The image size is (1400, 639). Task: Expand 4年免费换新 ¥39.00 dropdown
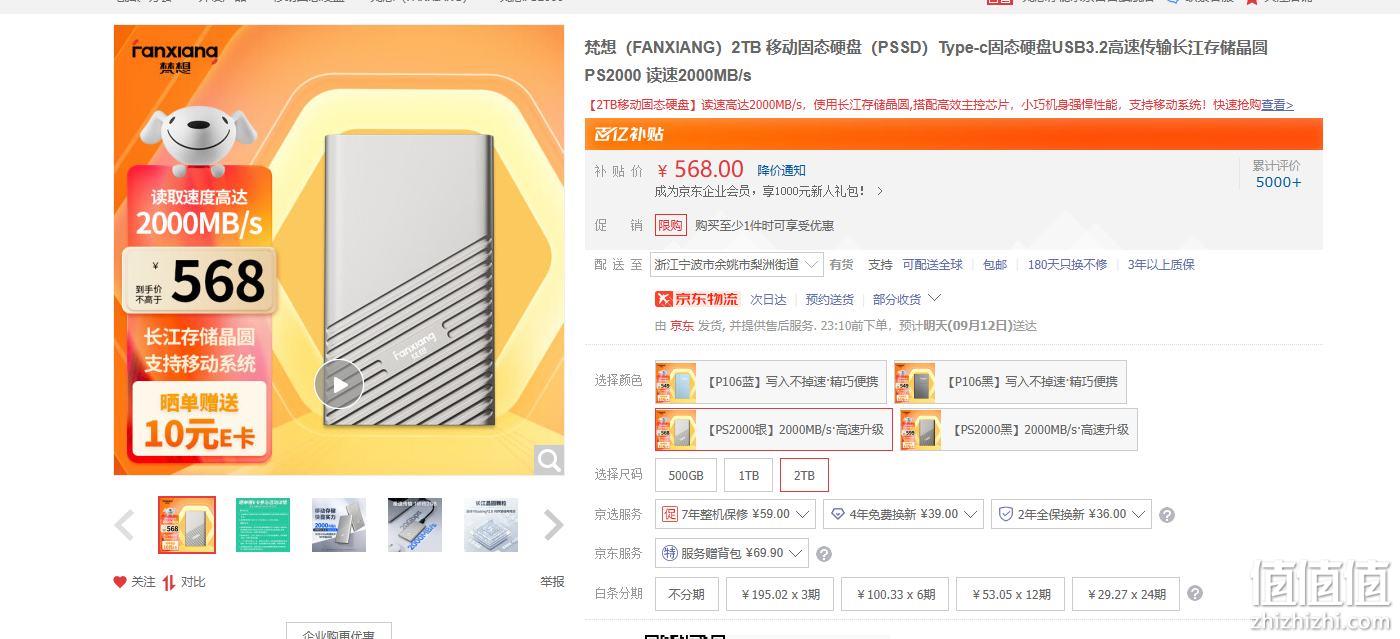(903, 514)
